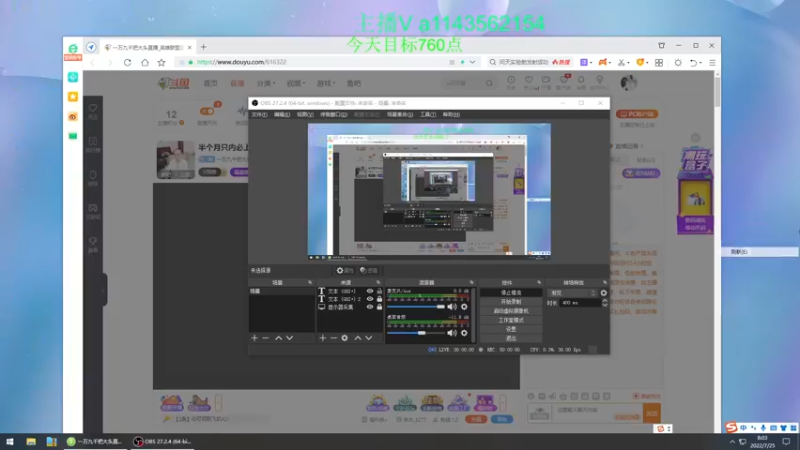Move scene up arrow in Scenes panel
This screenshot has height=450, width=800.
click(279, 338)
